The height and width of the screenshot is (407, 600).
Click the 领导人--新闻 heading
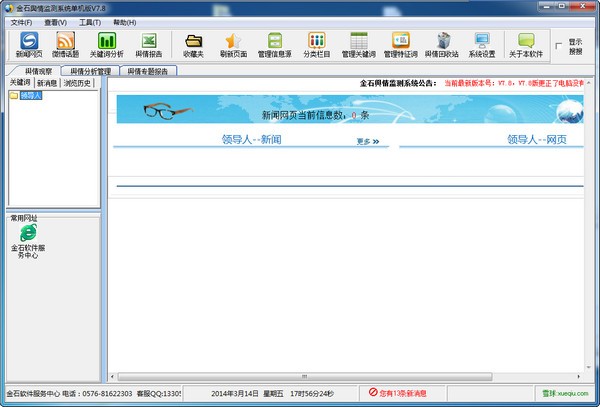[251, 140]
